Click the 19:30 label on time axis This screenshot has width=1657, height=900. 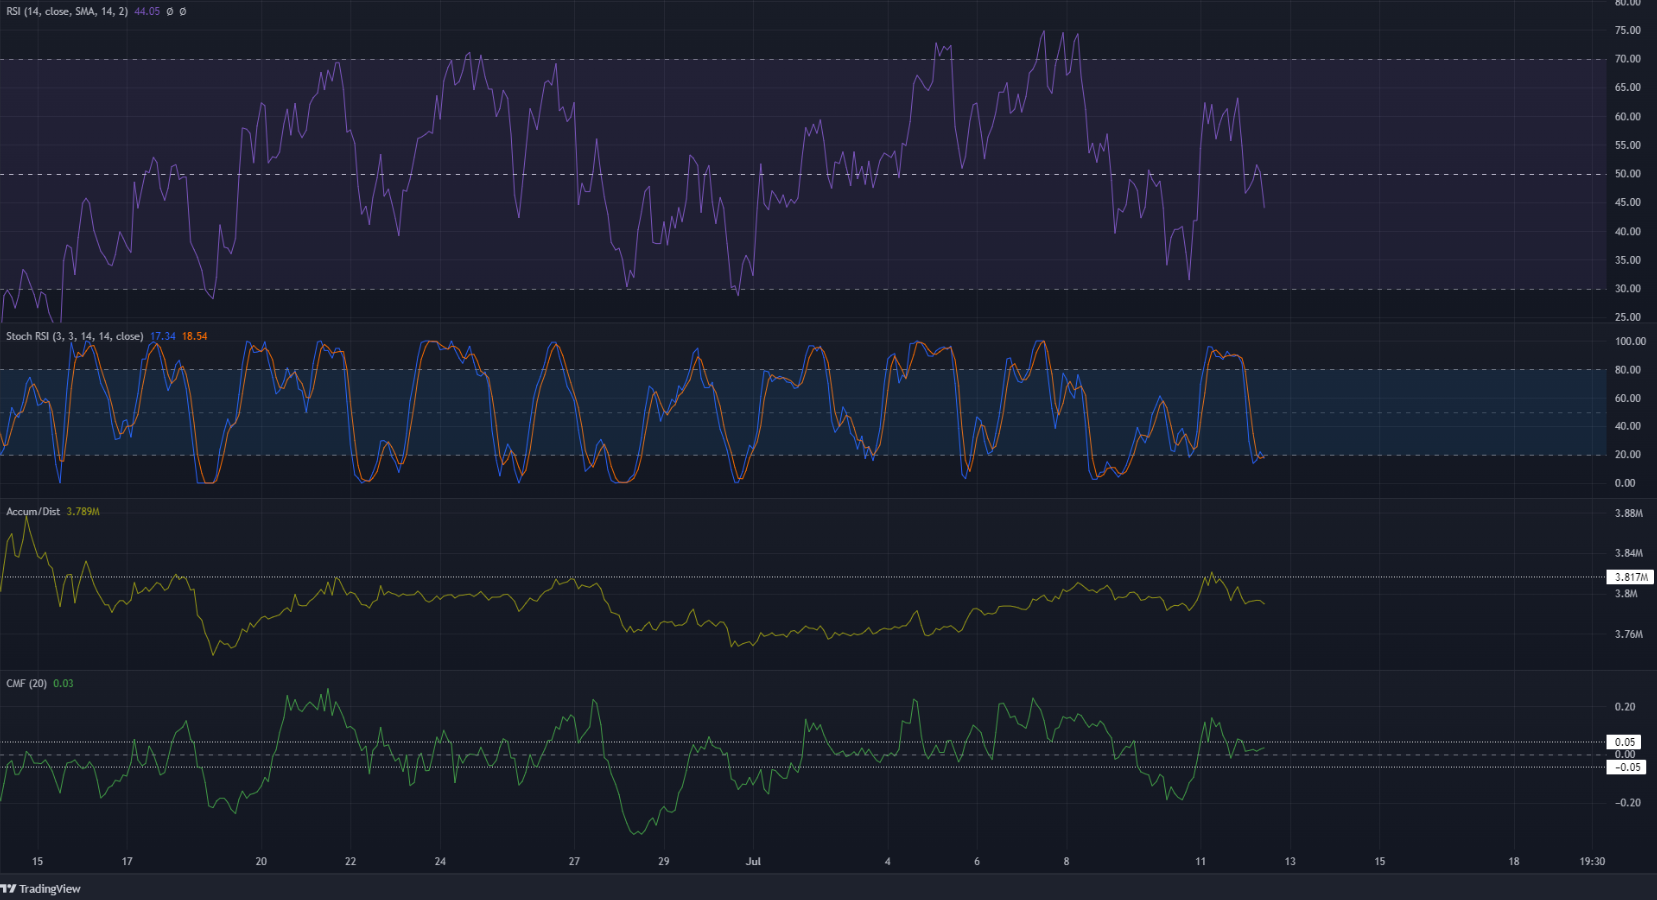pyautogui.click(x=1591, y=861)
